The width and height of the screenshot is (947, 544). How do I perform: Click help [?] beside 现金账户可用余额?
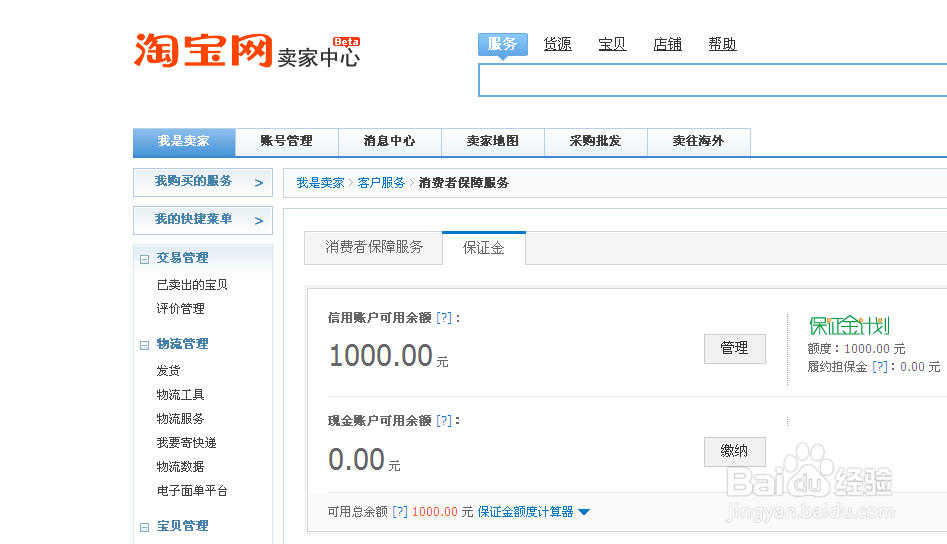(444, 421)
